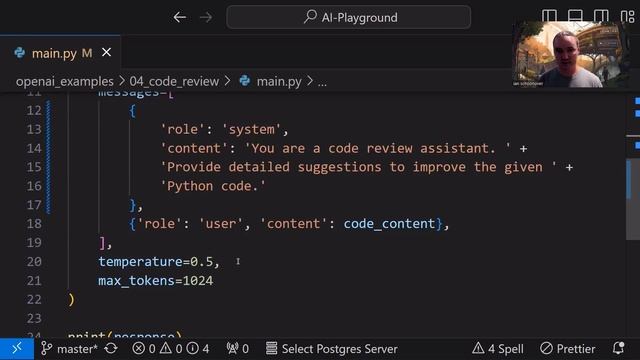The image size is (640, 360).
Task: Open the remote window button in status bar
Action: tap(17, 349)
